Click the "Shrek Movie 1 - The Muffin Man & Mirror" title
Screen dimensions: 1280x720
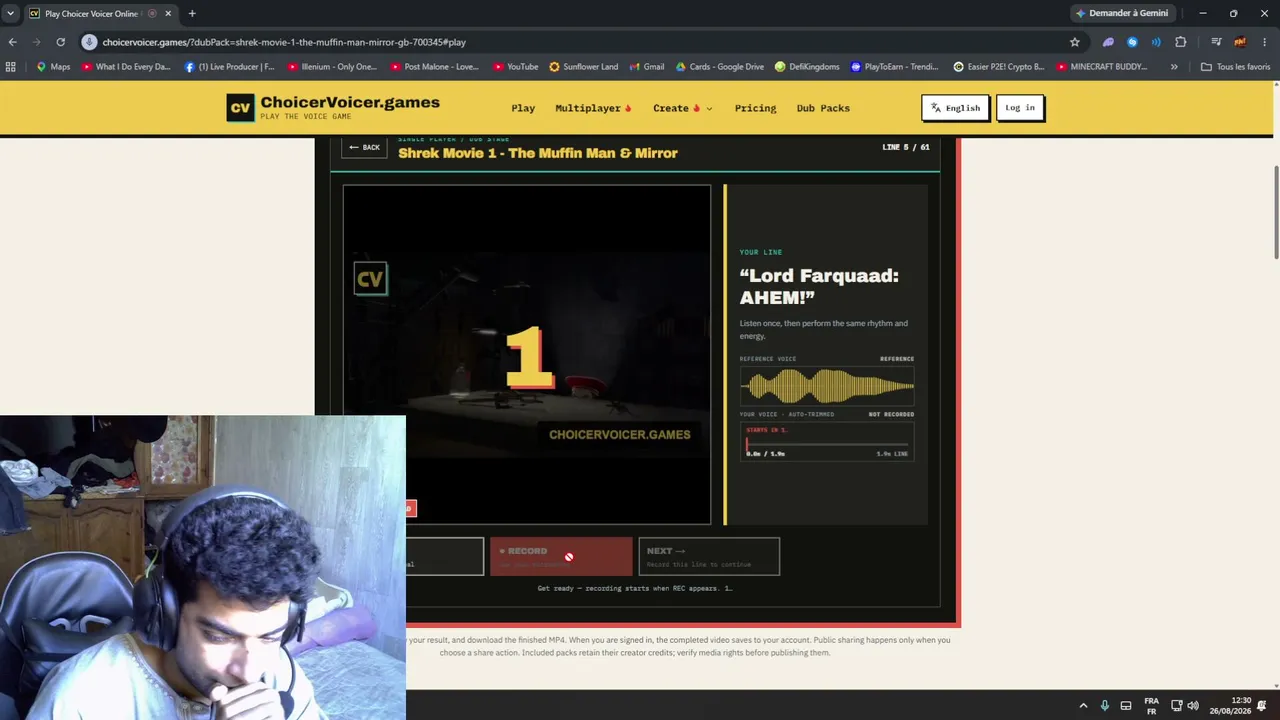pyautogui.click(x=538, y=153)
